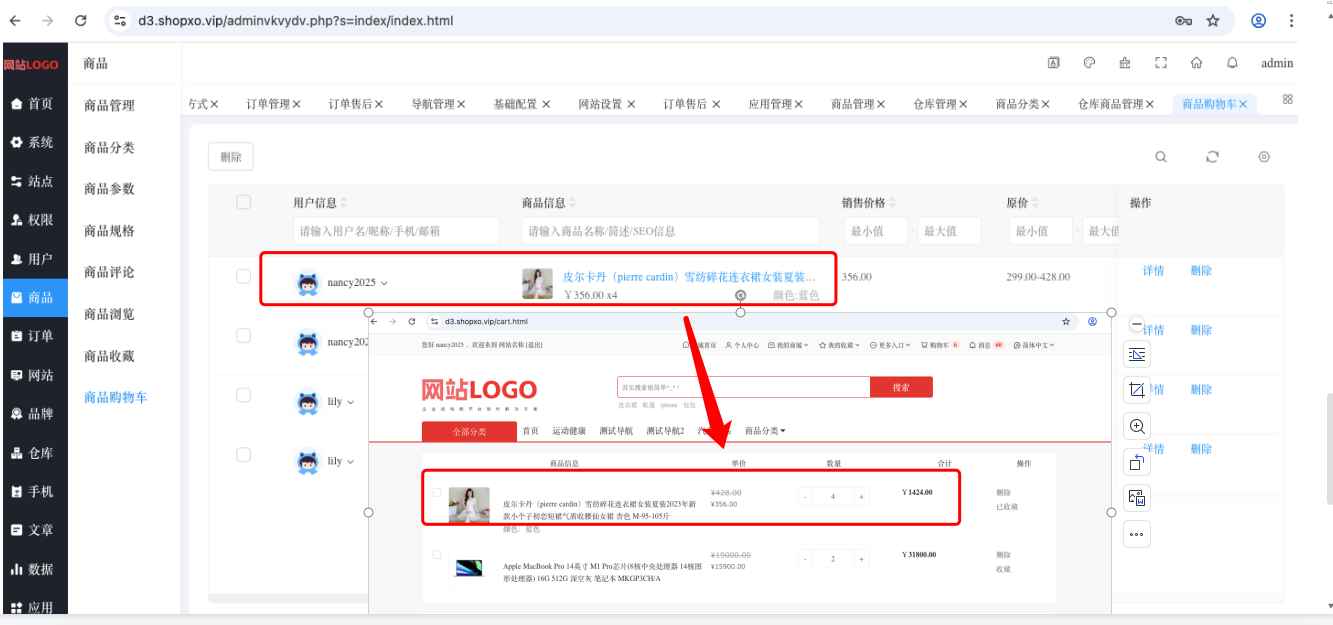Expand the nancy2025 chevron in the 皮尔卡丹 row
The image size is (1333, 625).
coord(384,283)
